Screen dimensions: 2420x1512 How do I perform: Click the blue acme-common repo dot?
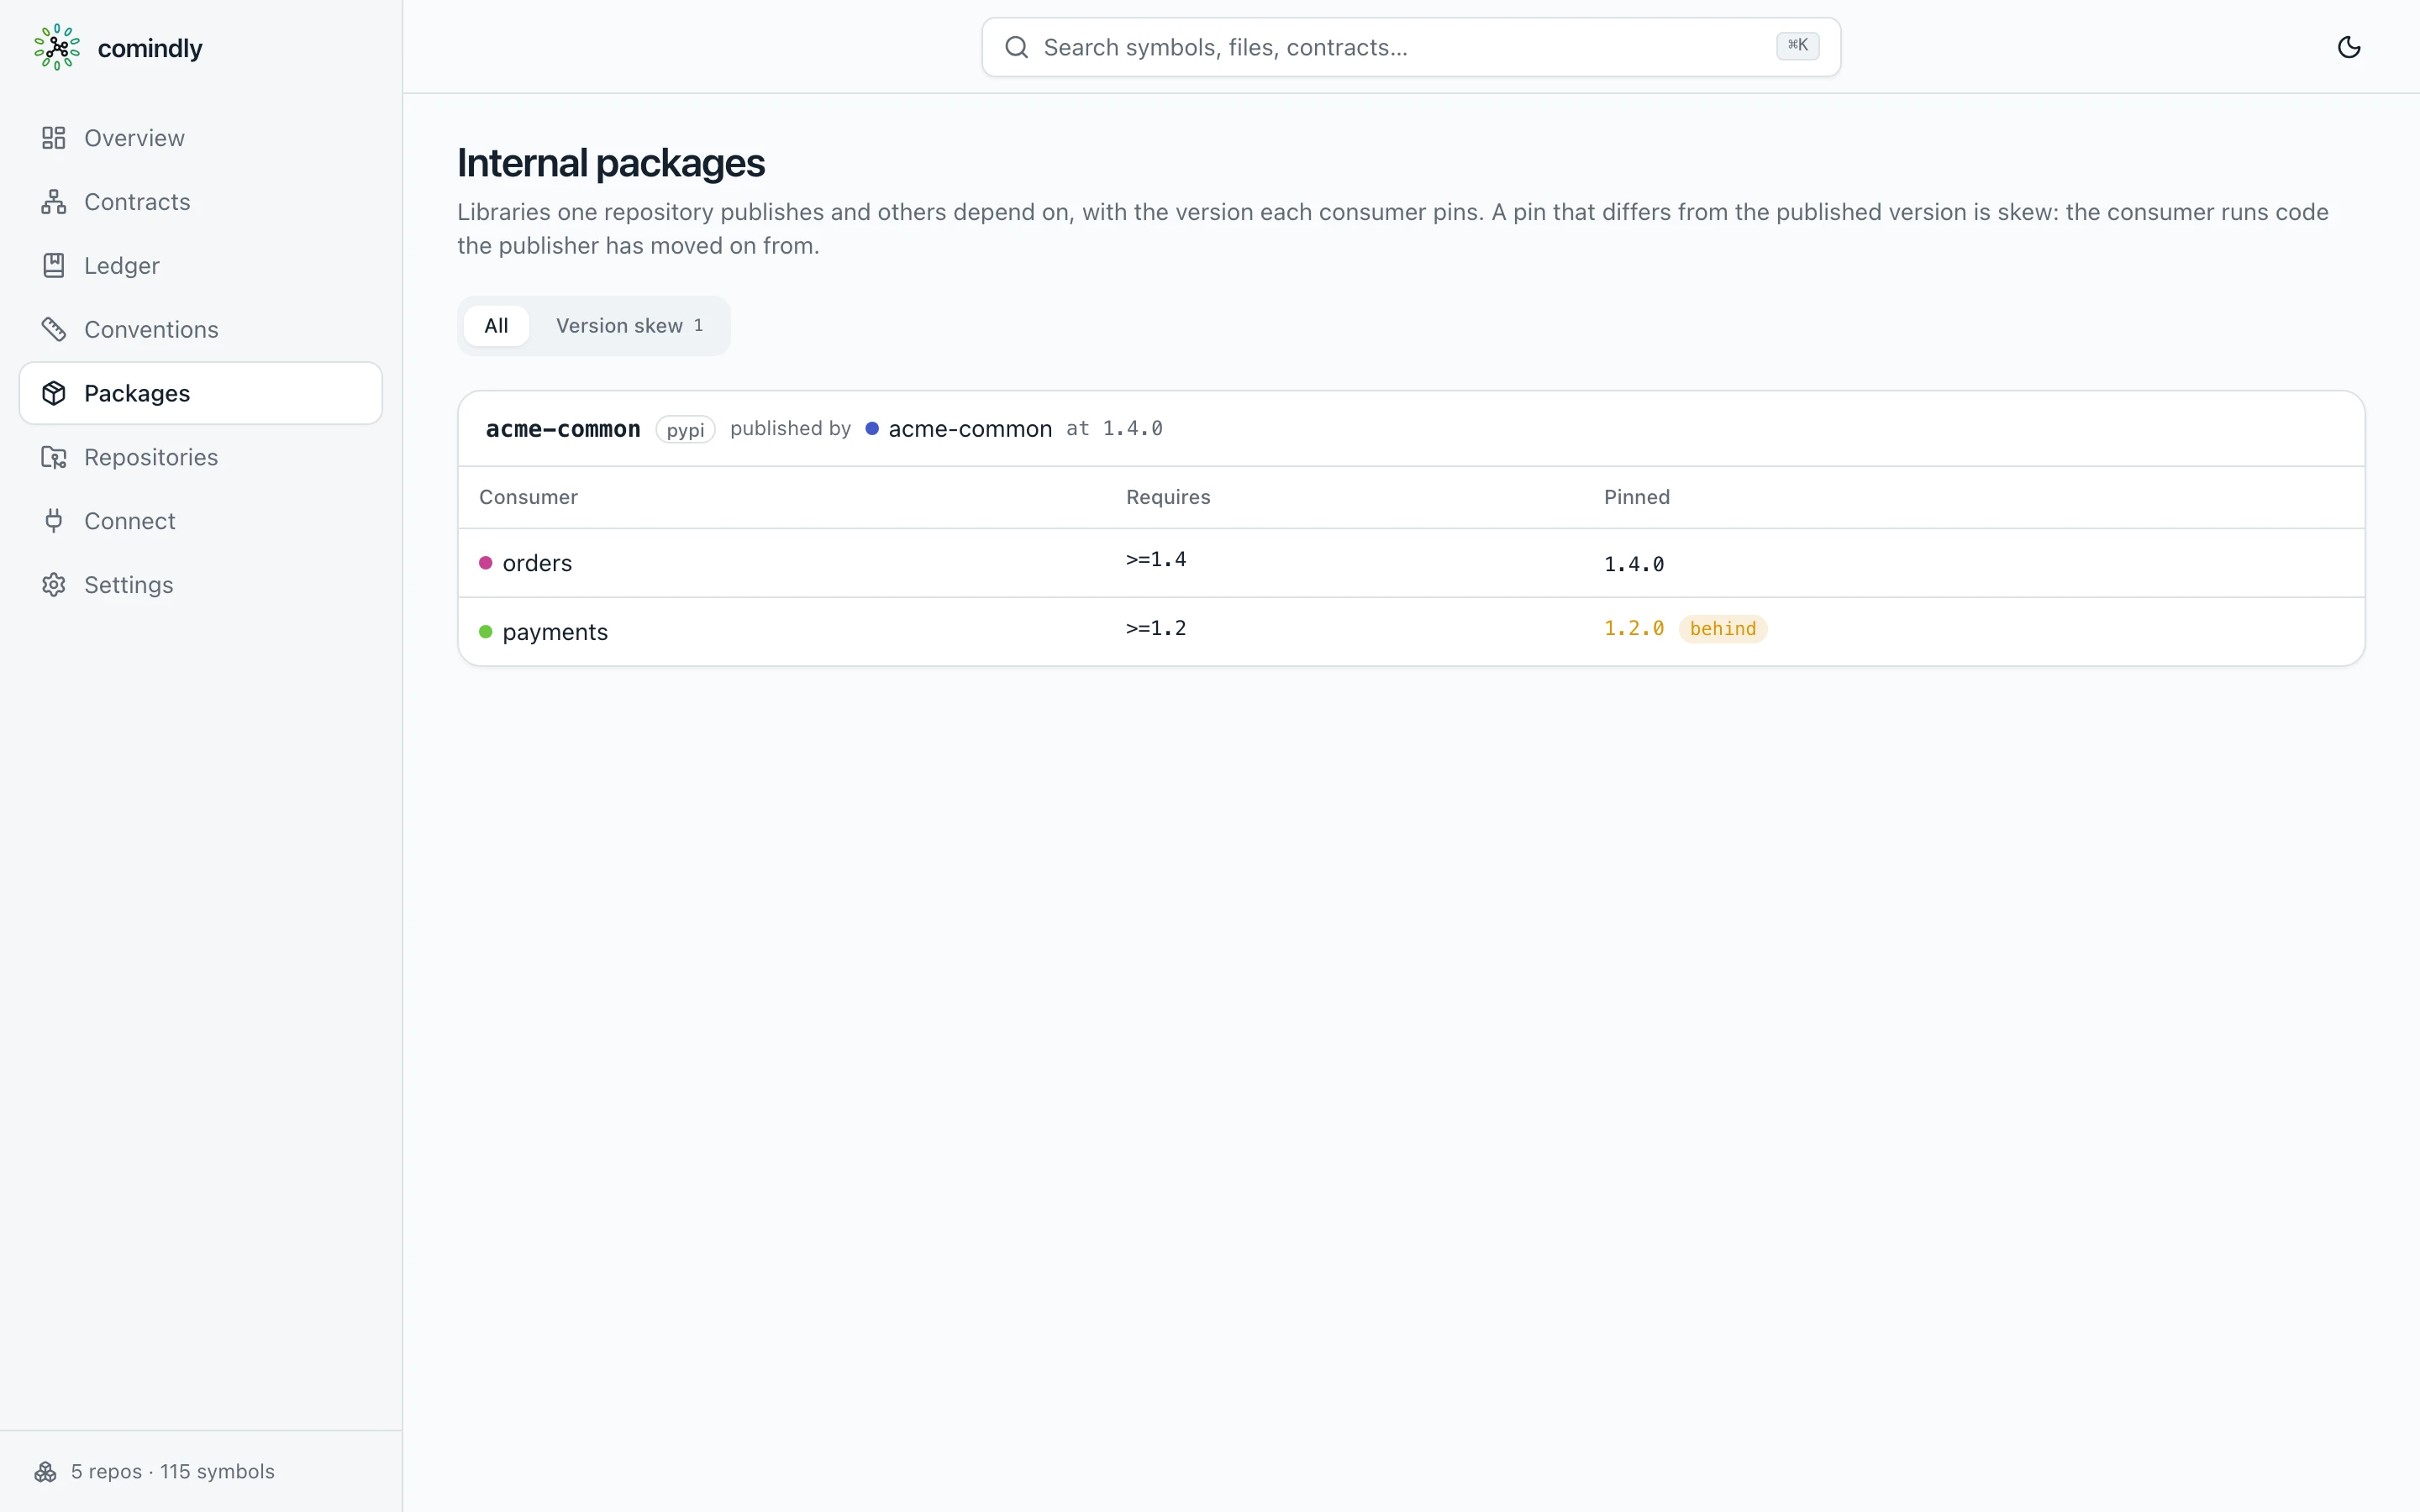[872, 428]
